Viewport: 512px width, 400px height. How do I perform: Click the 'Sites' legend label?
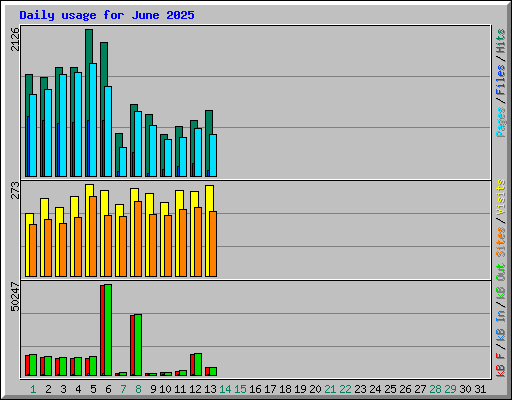(500, 242)
